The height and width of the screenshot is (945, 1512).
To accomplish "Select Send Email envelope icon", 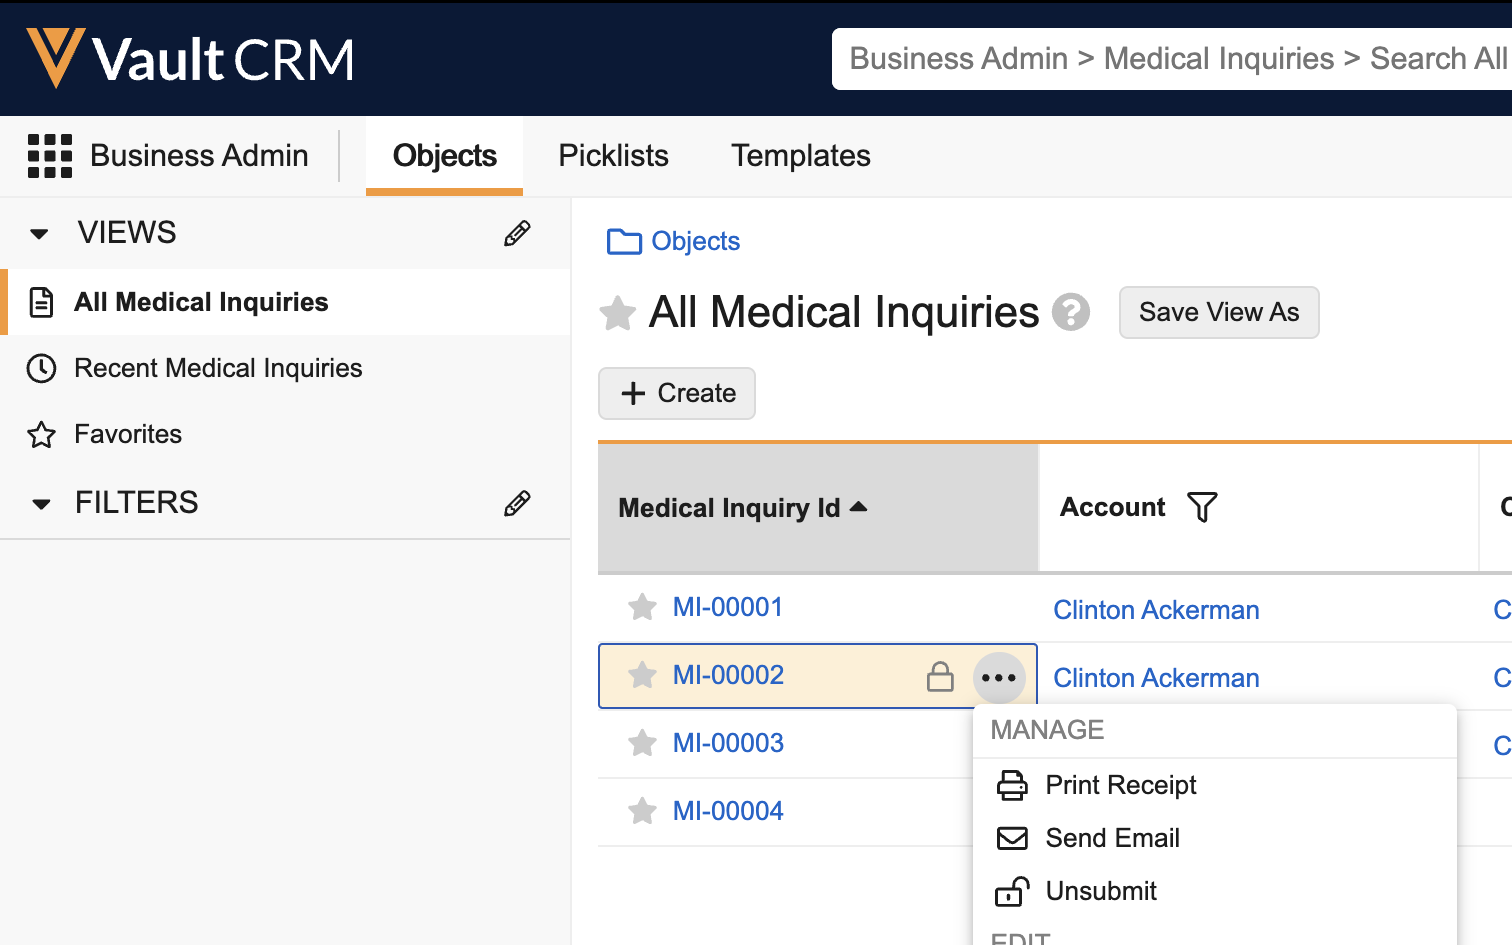I will click(x=1012, y=838).
